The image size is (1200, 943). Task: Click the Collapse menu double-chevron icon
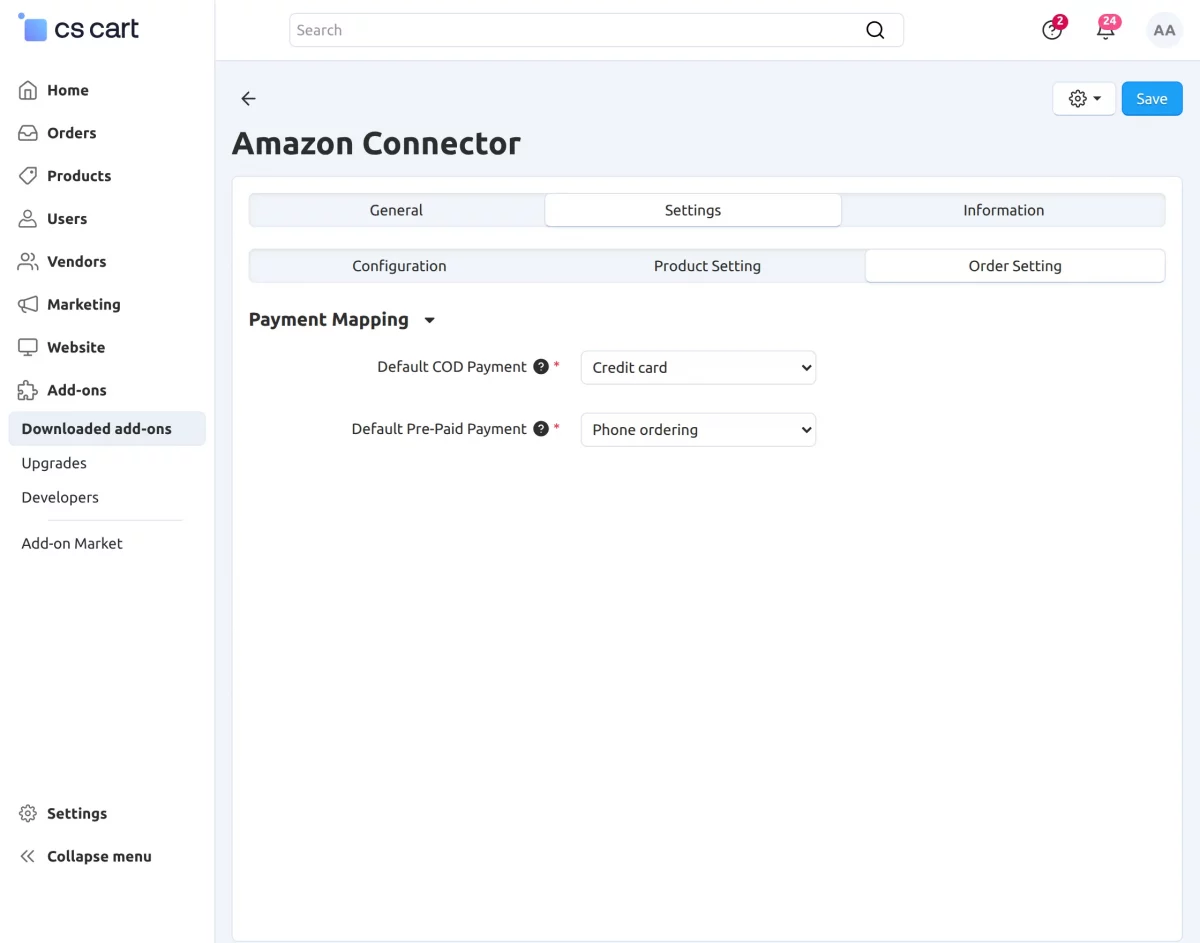tap(28, 857)
